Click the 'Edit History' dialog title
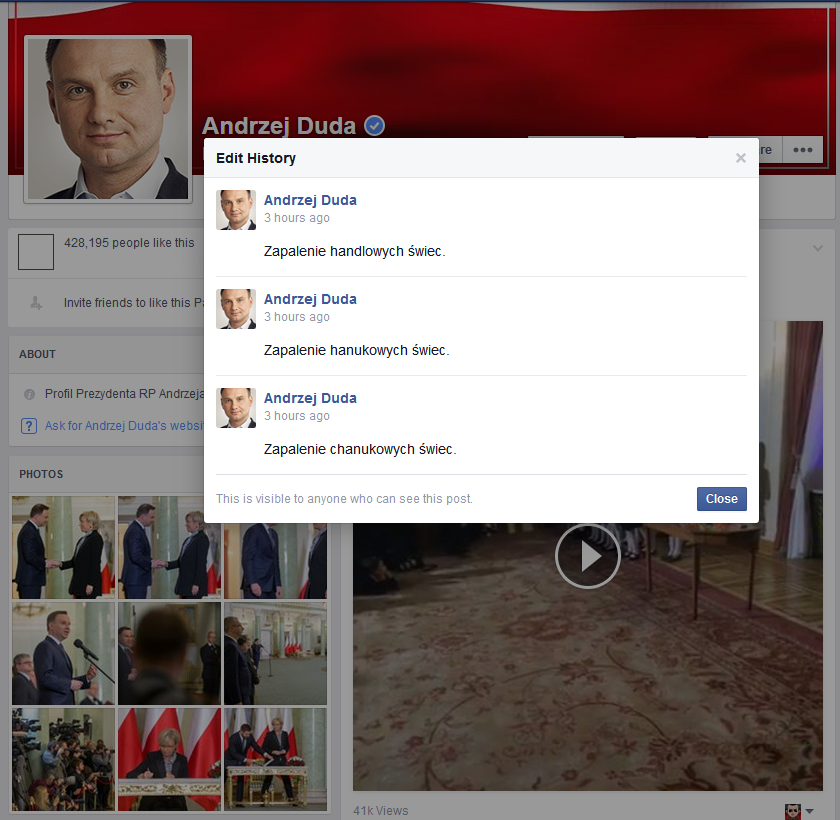 click(x=256, y=158)
